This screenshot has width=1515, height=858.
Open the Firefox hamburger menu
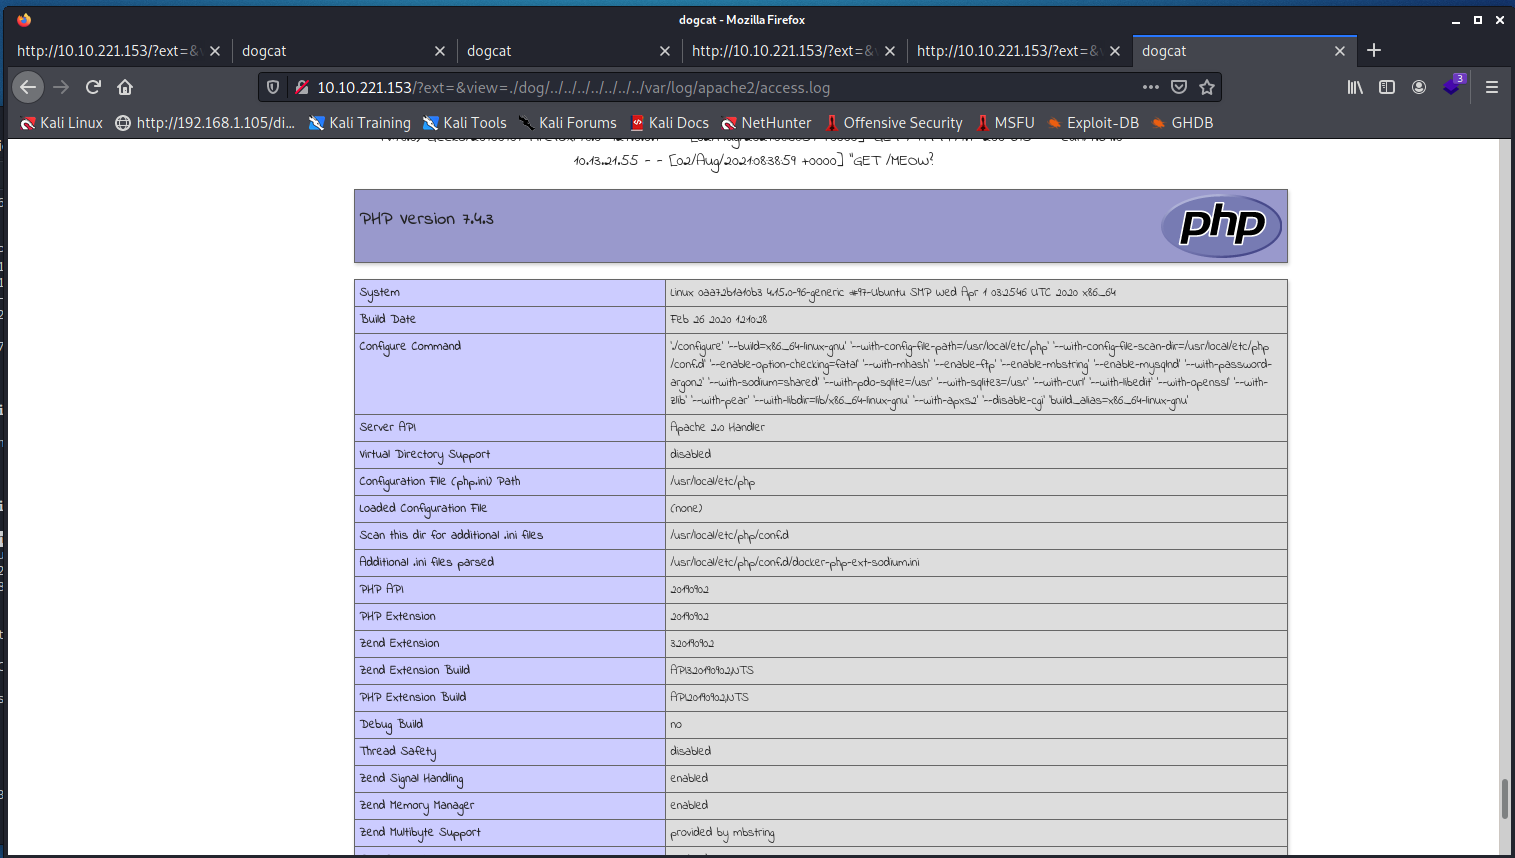(1491, 87)
